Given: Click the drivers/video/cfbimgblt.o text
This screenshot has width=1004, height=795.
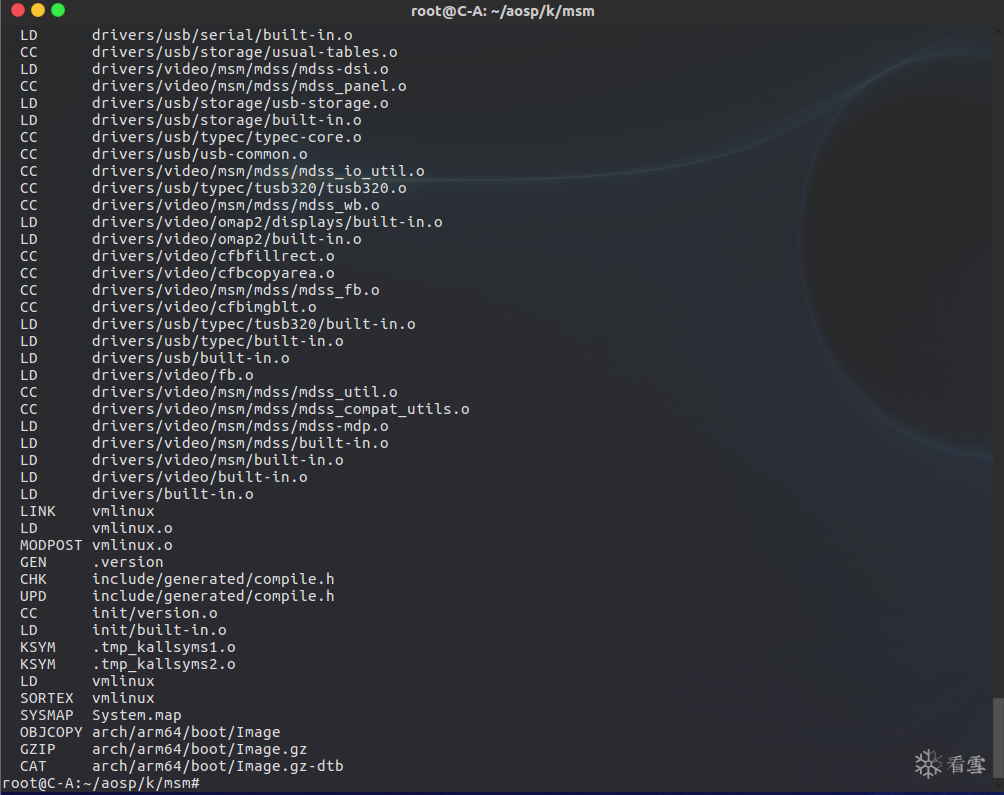Looking at the screenshot, I should pyautogui.click(x=204, y=307).
